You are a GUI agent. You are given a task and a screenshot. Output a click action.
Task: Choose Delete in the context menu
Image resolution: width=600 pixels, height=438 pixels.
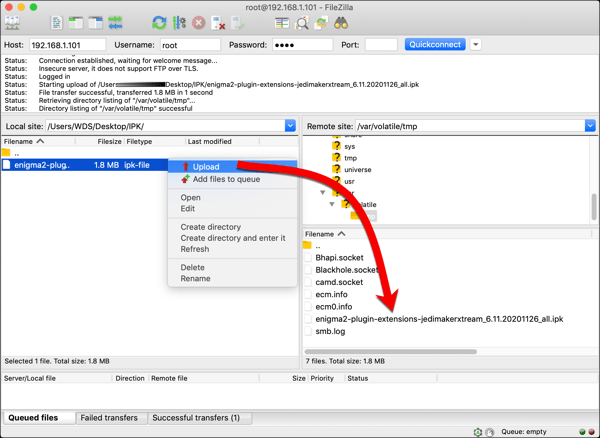pos(192,268)
